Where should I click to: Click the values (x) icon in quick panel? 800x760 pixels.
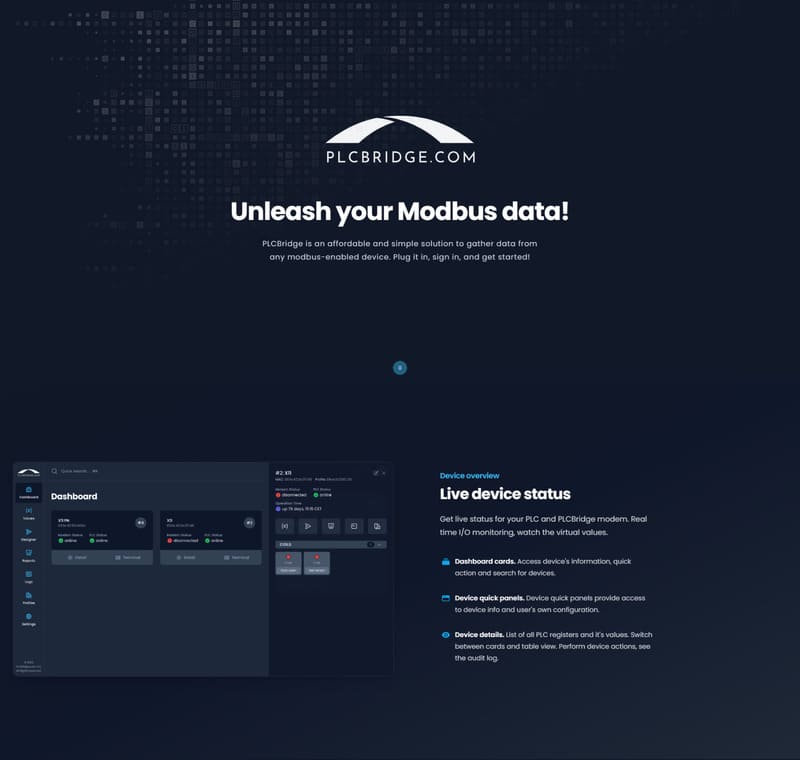[x=285, y=526]
